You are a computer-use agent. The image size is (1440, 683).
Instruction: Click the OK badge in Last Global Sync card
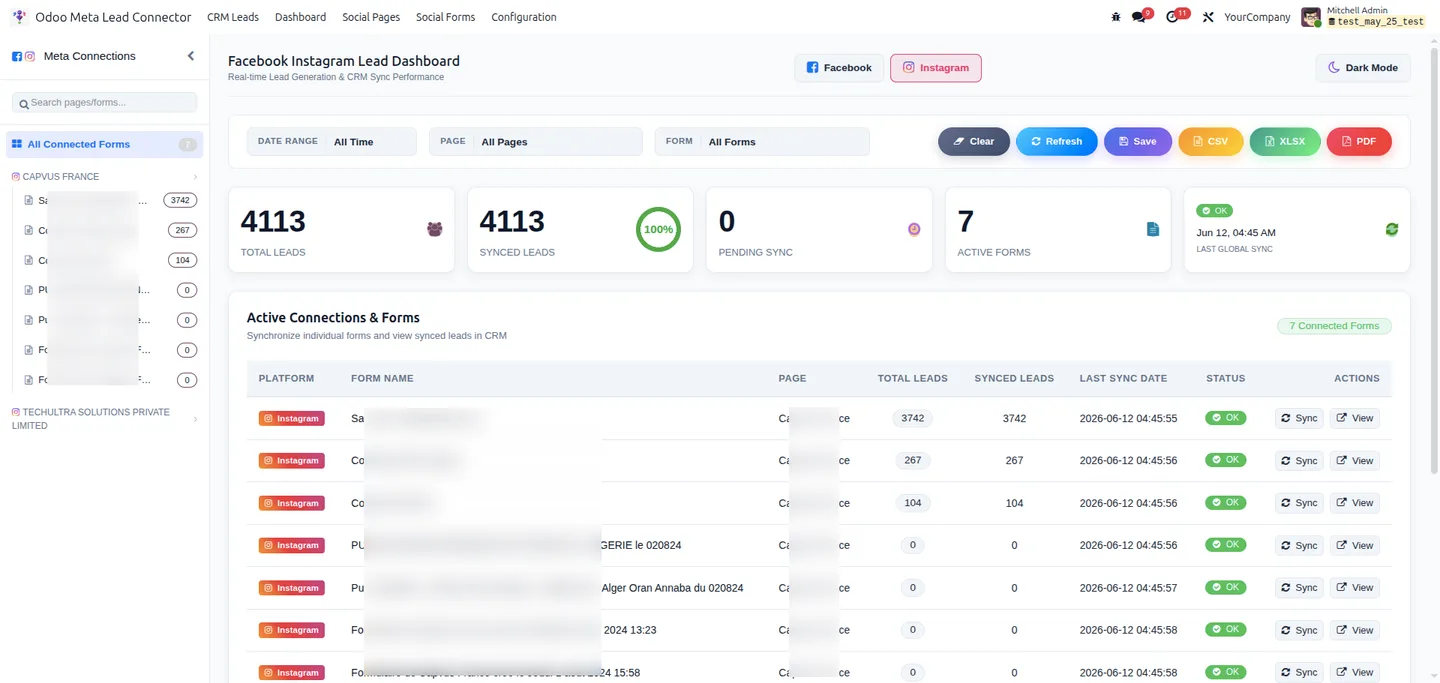point(1214,211)
